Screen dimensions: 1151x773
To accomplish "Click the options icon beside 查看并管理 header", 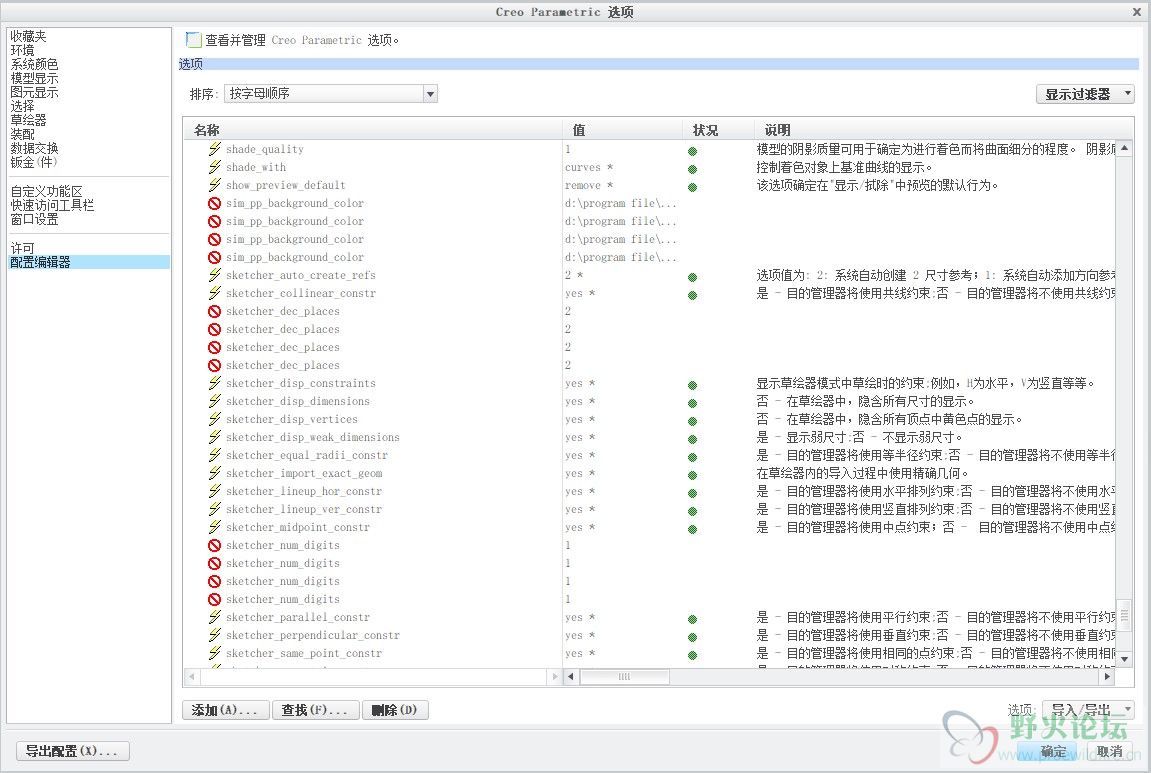I will [194, 40].
